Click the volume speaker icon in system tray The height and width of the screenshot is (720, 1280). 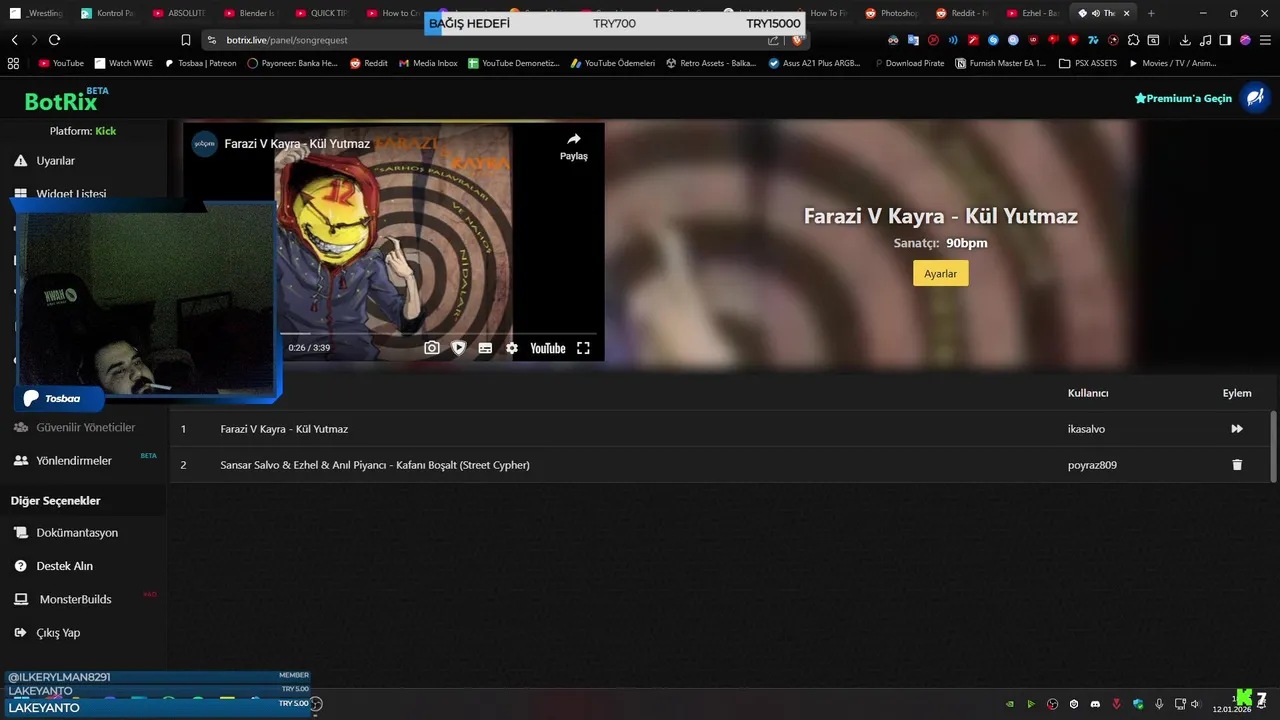1196,704
